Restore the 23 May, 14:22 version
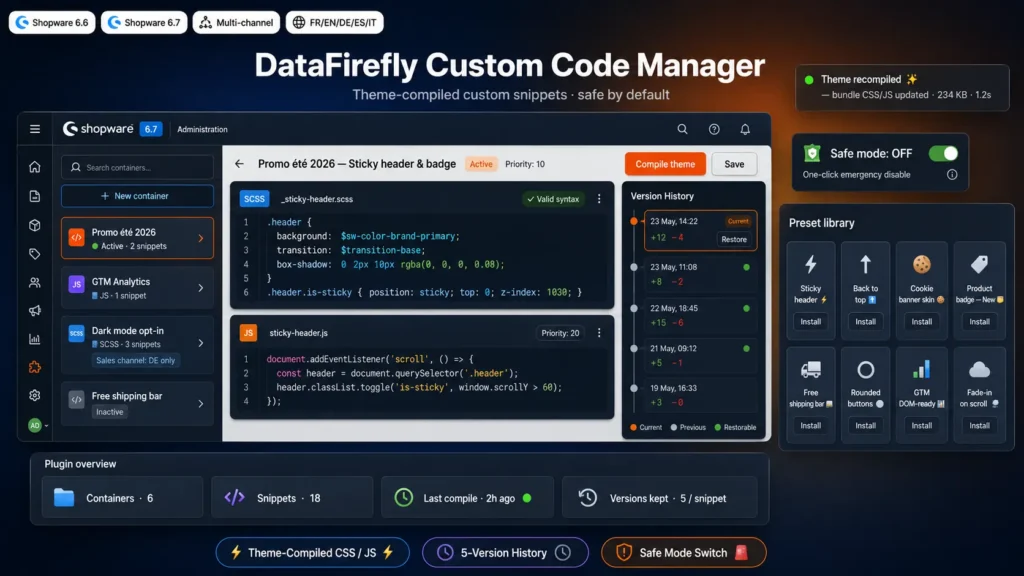Viewport: 1024px width, 576px height. 733,239
